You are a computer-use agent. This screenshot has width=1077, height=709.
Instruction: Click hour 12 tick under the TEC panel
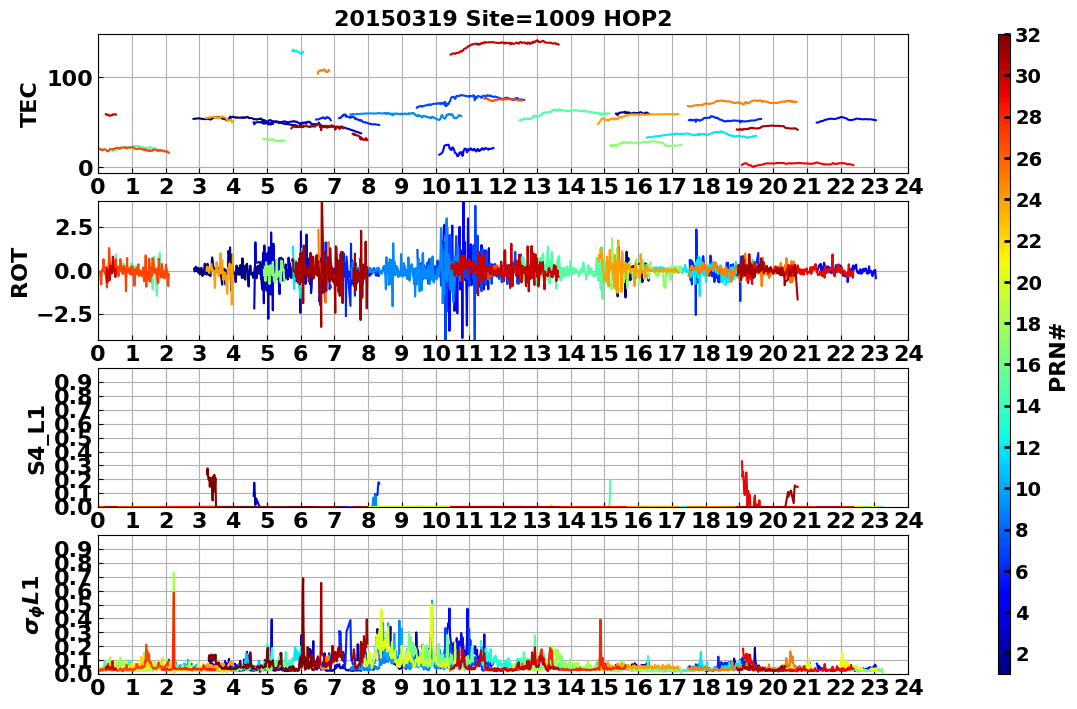pyautogui.click(x=503, y=186)
